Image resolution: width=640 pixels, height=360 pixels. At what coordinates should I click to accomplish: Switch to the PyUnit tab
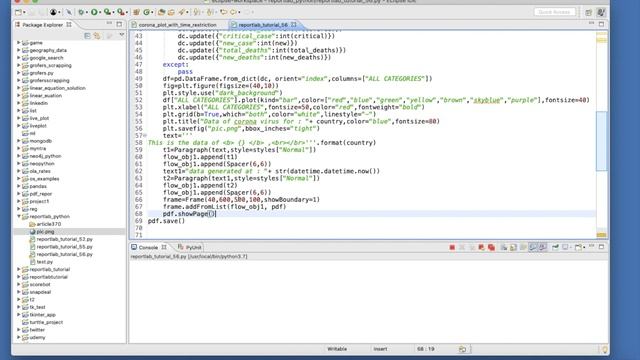tap(190, 247)
